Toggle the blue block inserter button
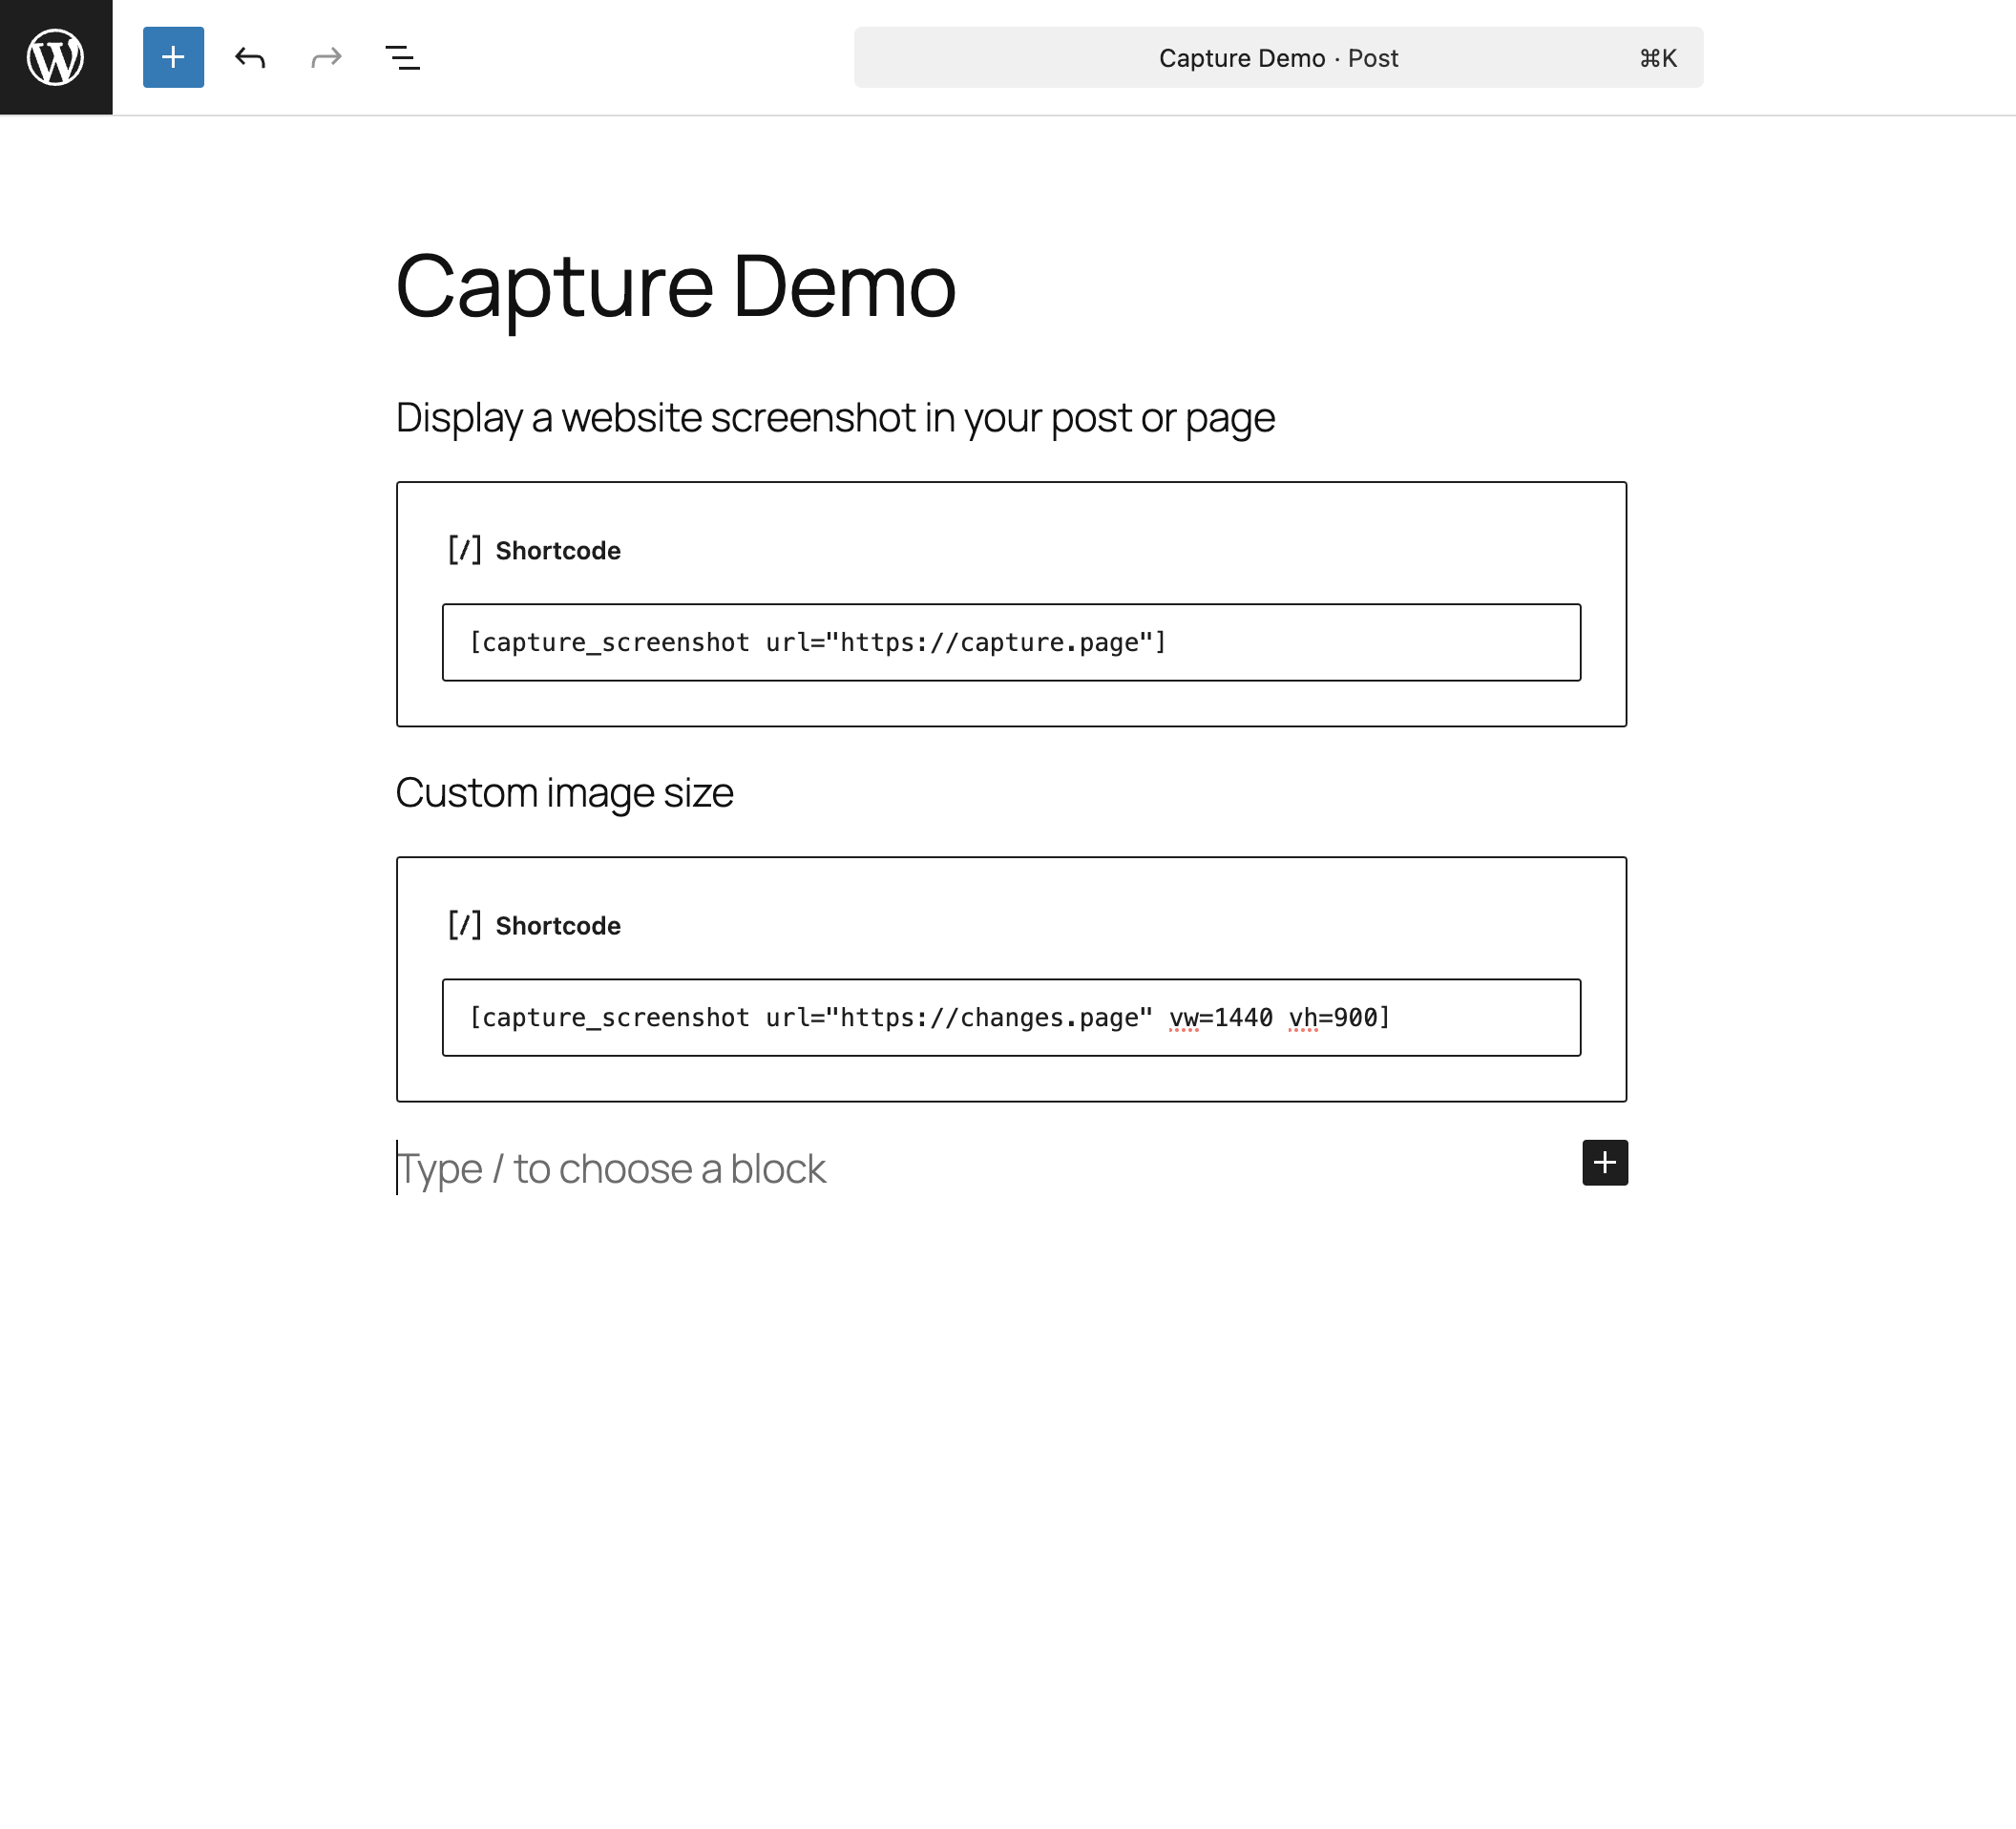This screenshot has height=1829, width=2016. (x=173, y=57)
